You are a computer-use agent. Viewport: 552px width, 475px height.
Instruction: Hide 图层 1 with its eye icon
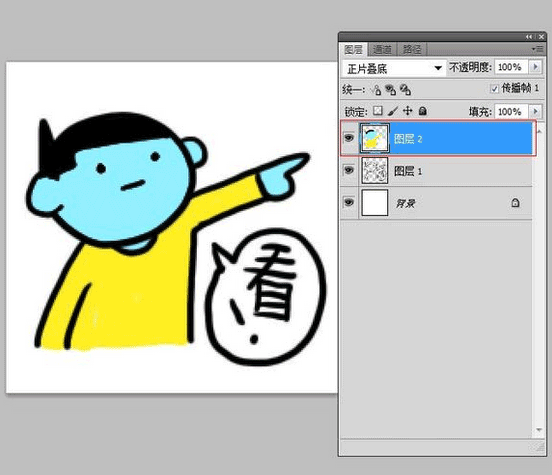pos(349,170)
